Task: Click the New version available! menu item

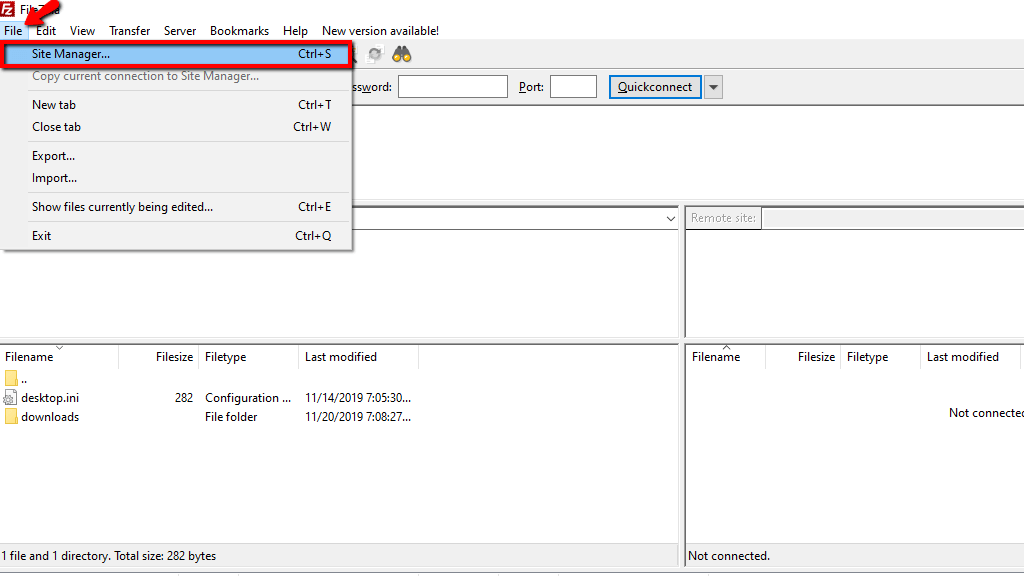Action: 380,31
